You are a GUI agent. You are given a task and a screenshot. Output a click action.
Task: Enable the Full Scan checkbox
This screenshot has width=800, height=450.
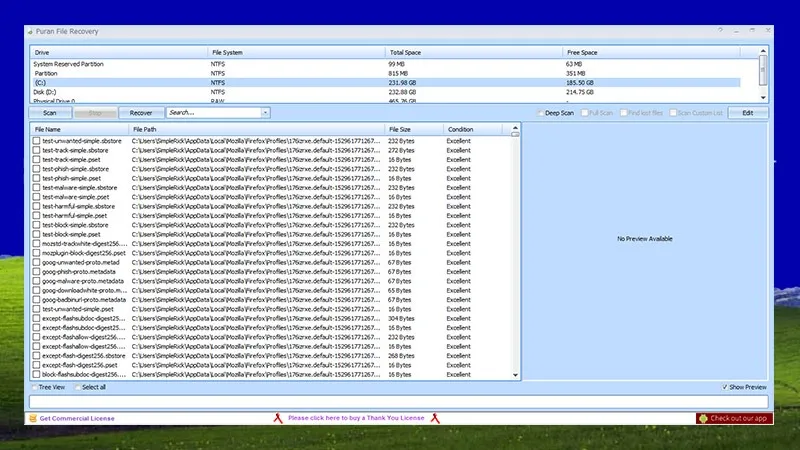585,113
